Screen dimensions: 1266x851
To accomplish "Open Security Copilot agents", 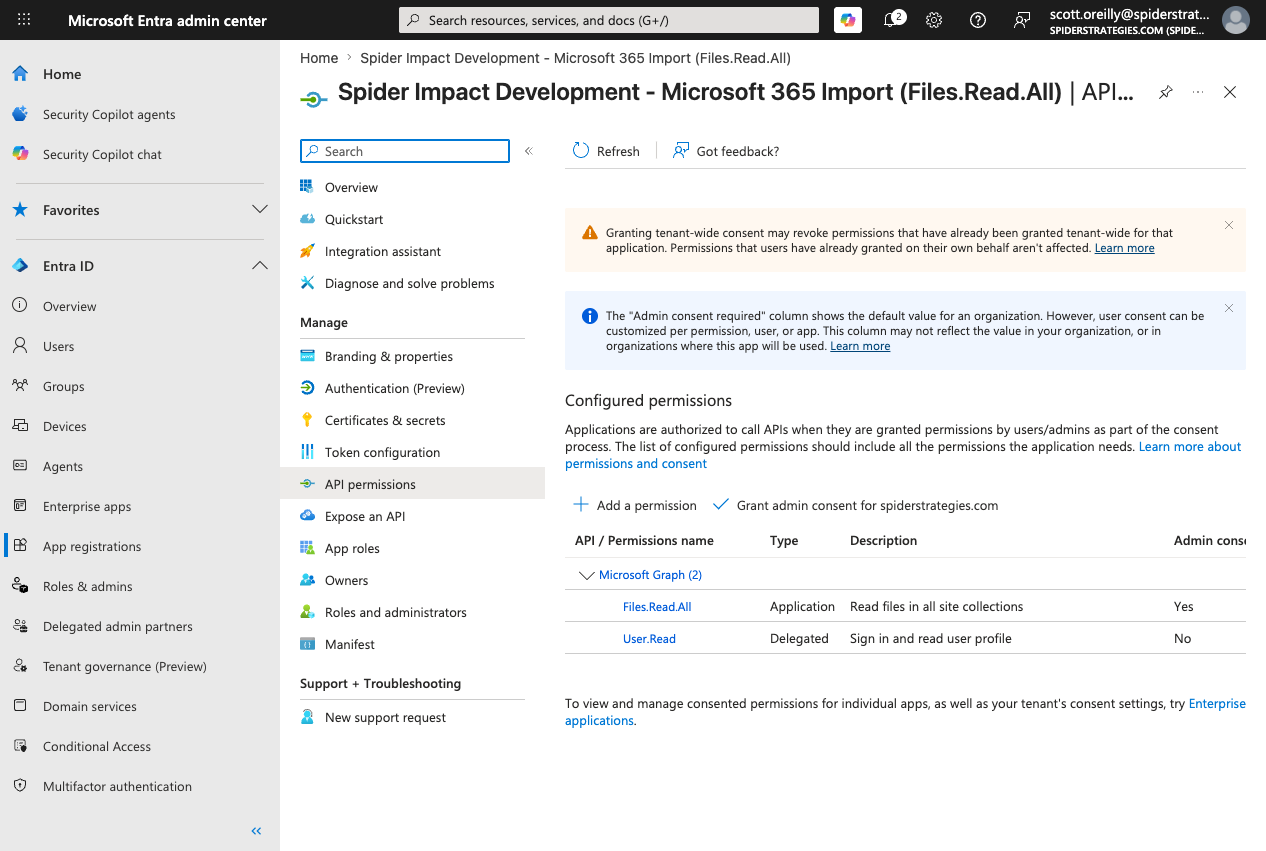I will point(109,114).
